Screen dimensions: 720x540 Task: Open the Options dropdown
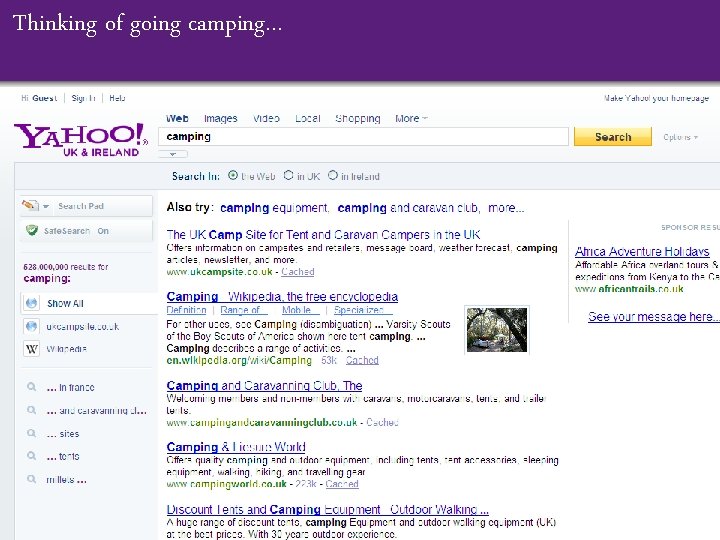(x=680, y=137)
